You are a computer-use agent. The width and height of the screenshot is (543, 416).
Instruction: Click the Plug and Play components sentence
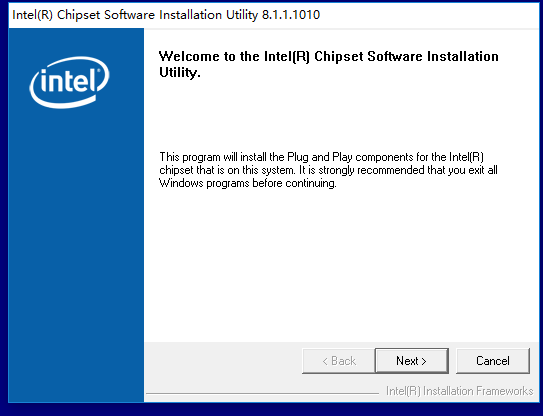point(321,157)
